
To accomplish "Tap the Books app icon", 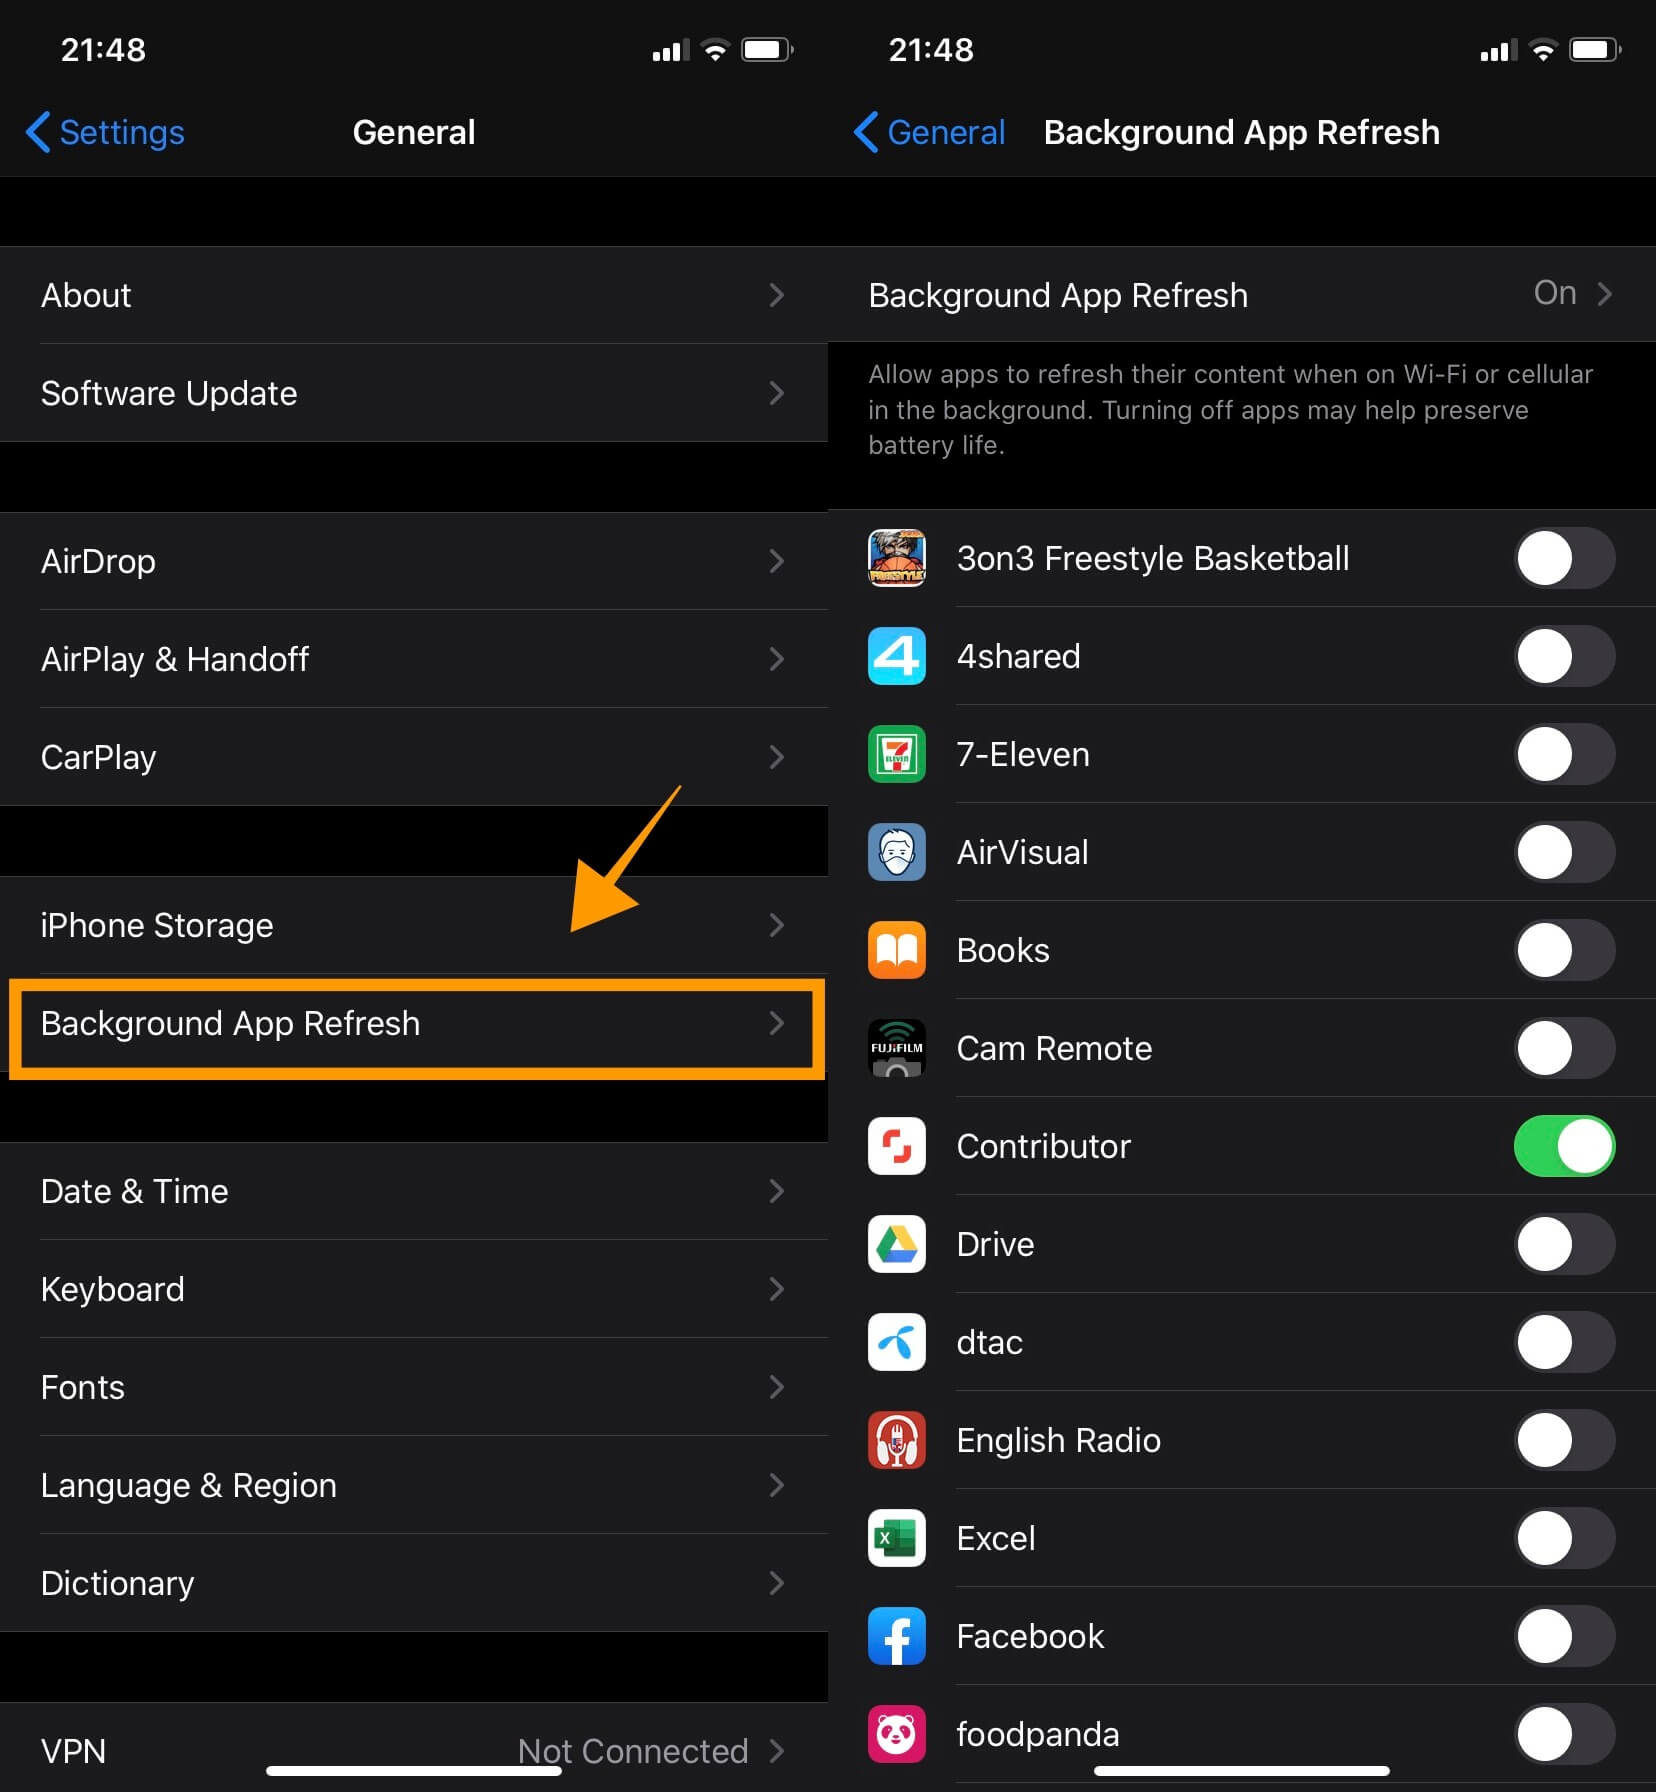I will pyautogui.click(x=896, y=950).
